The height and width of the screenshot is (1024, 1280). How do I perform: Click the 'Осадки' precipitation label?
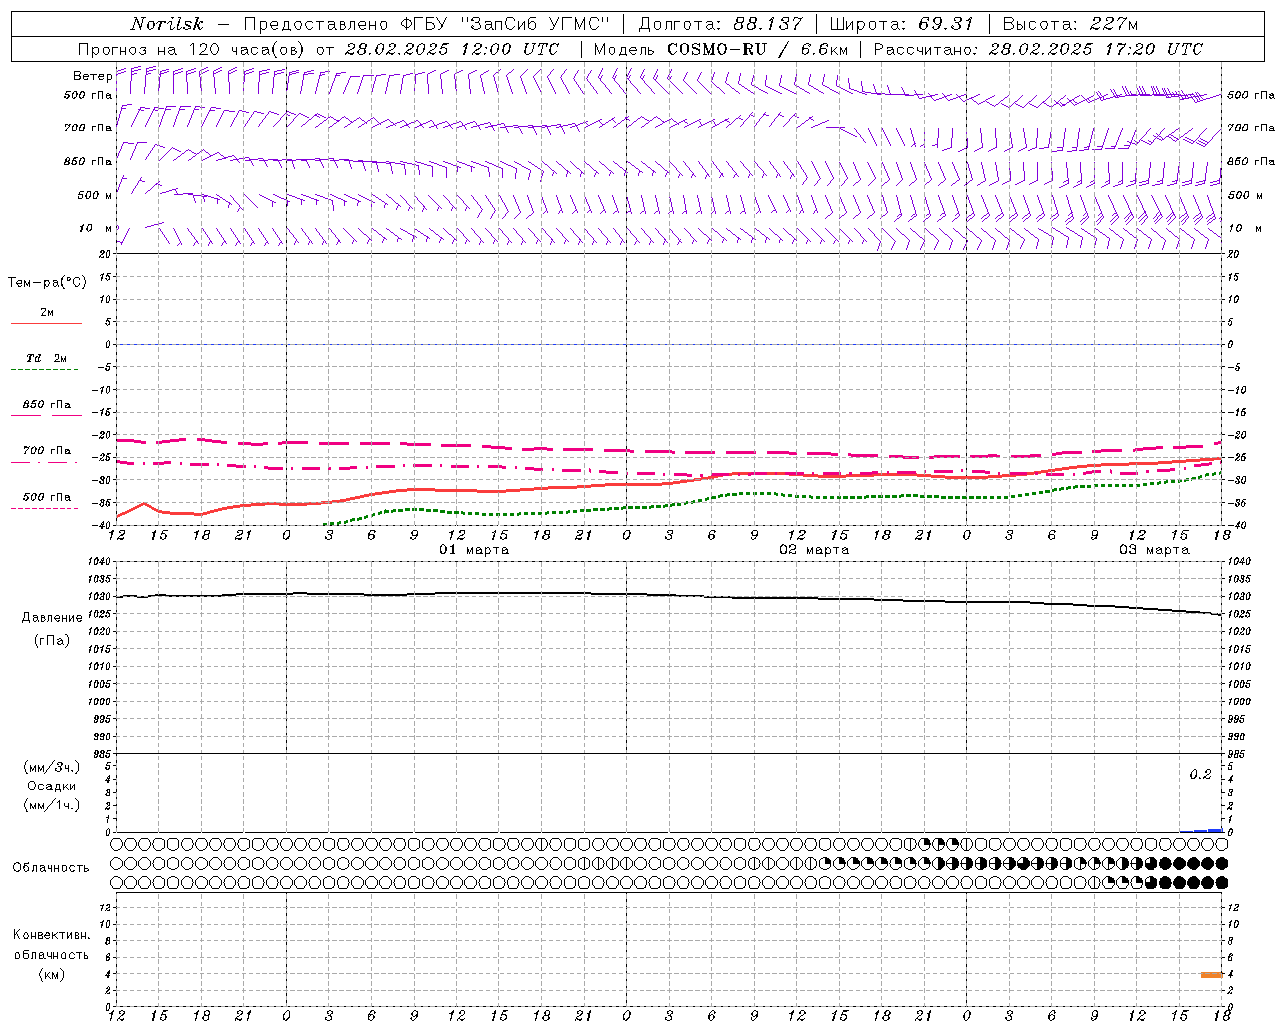pos(52,786)
